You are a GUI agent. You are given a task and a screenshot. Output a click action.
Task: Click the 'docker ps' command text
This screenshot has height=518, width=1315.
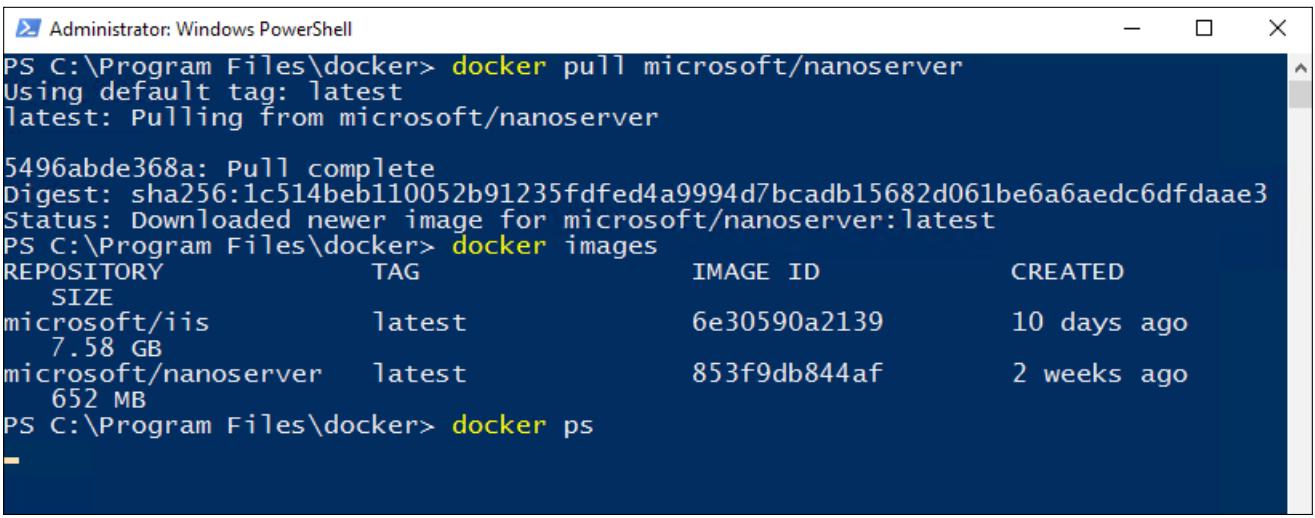(522, 427)
